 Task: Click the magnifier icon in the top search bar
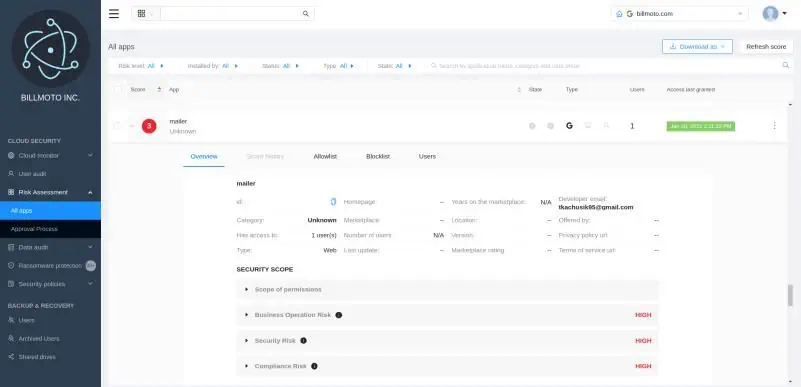click(x=305, y=14)
